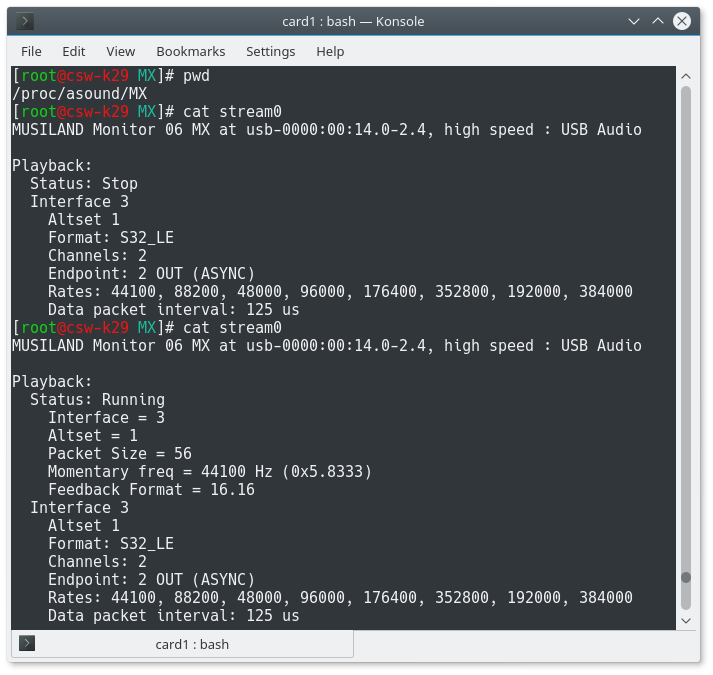713x675 pixels.
Task: Open the Settings menu
Action: click(271, 51)
